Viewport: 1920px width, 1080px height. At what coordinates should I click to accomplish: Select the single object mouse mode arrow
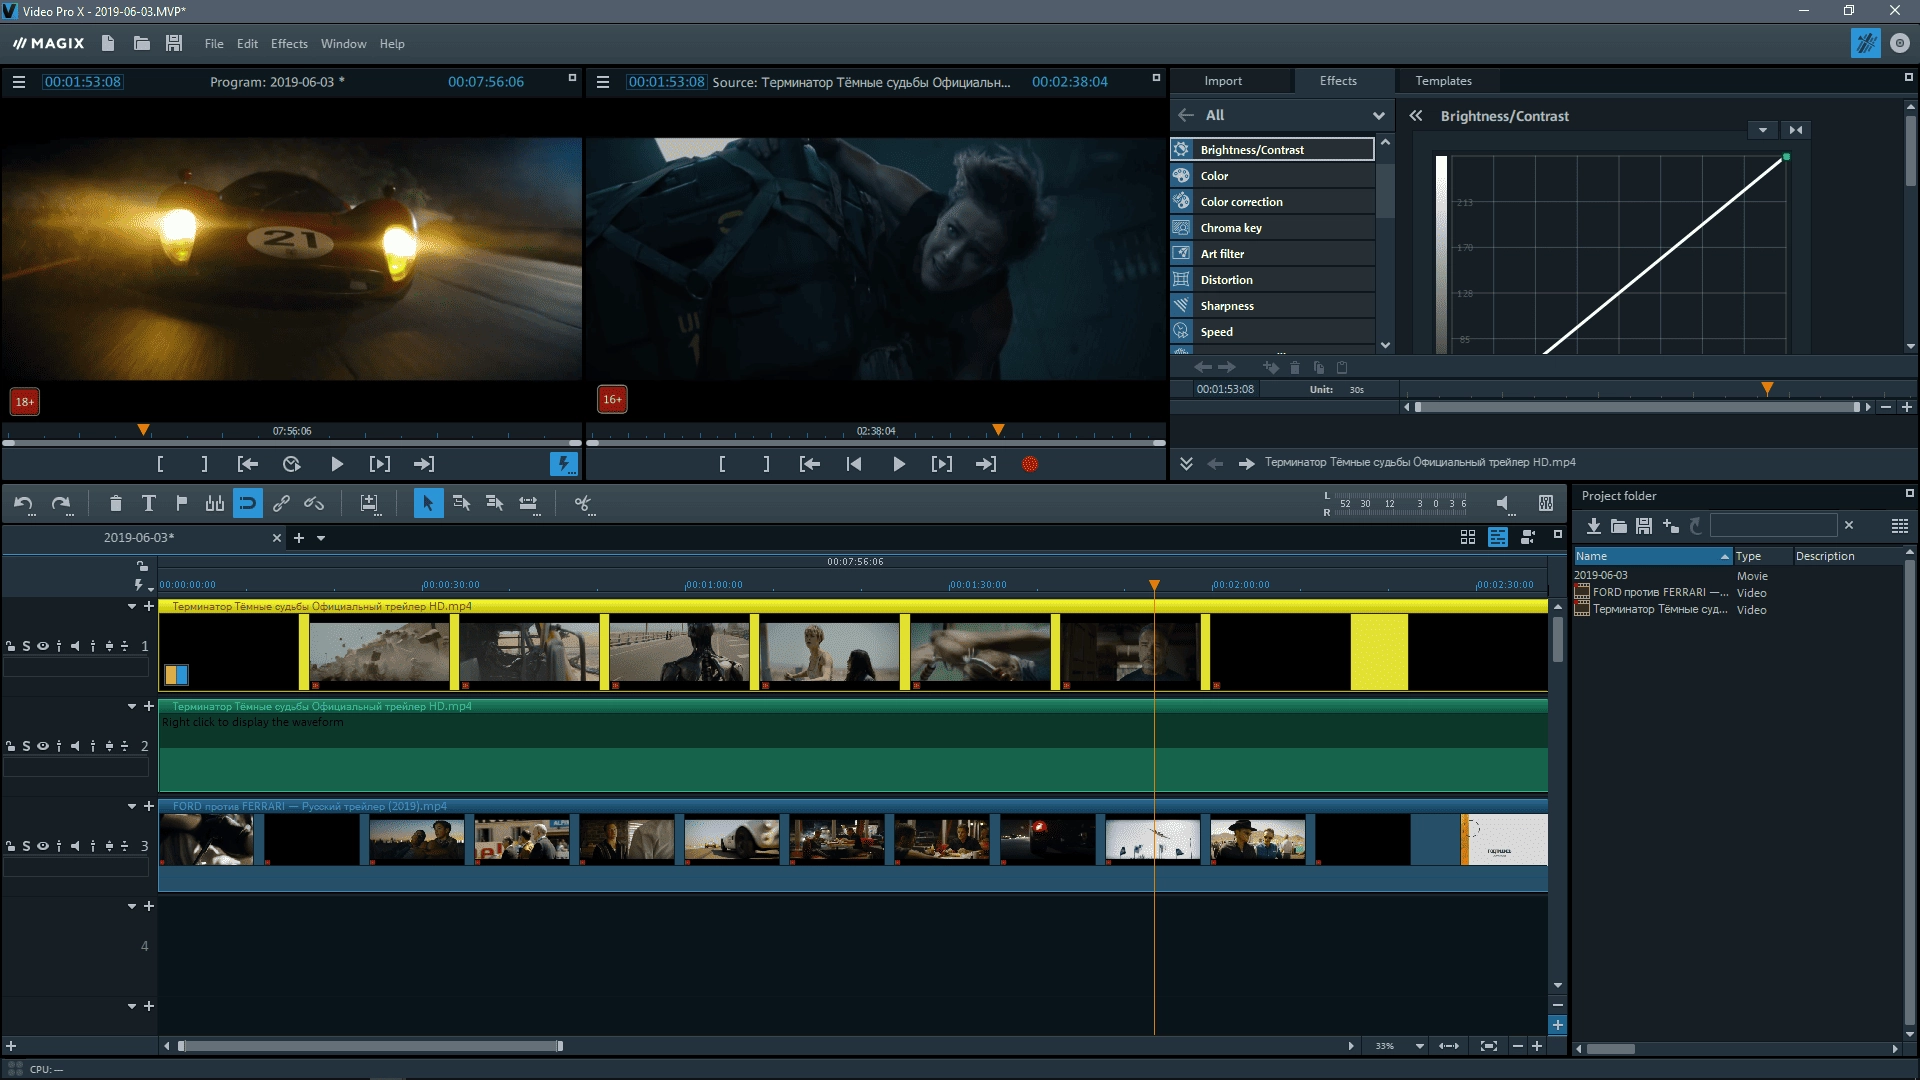coord(428,503)
